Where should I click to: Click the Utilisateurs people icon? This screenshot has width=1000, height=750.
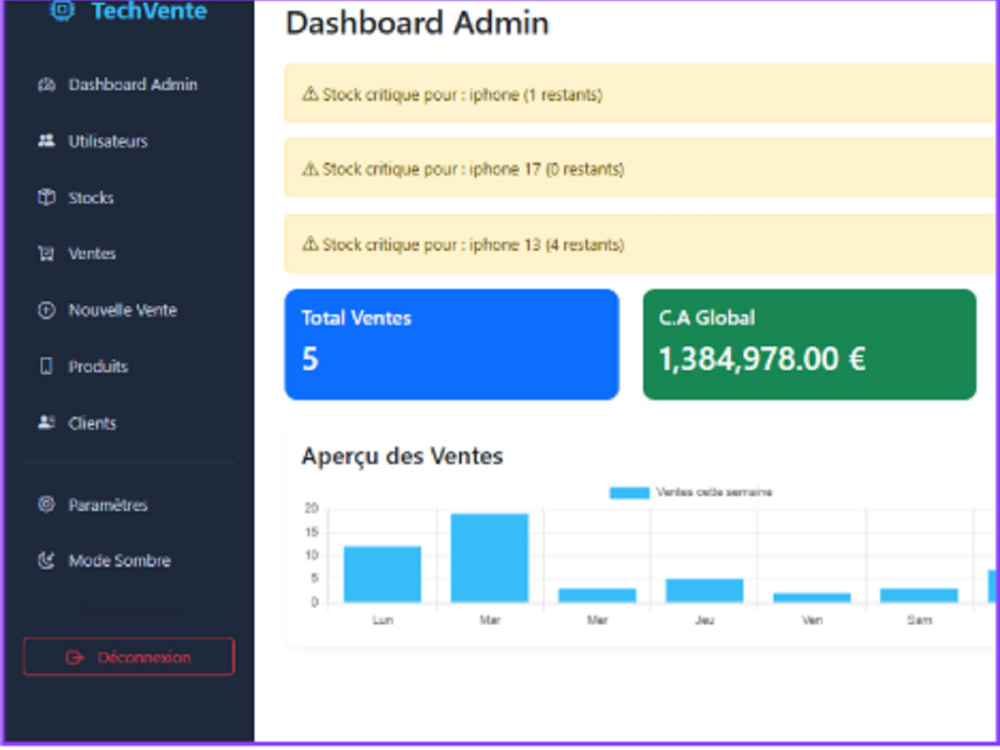coord(47,141)
